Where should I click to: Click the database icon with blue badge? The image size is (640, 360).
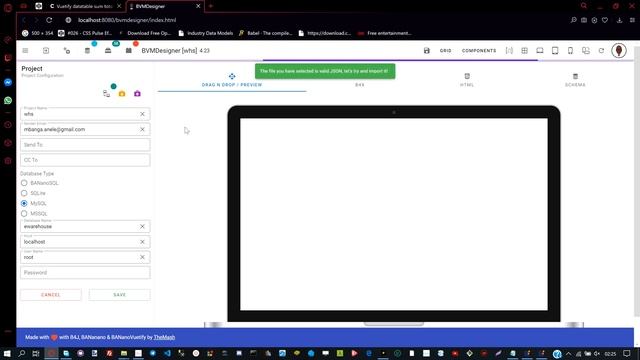tap(87, 51)
